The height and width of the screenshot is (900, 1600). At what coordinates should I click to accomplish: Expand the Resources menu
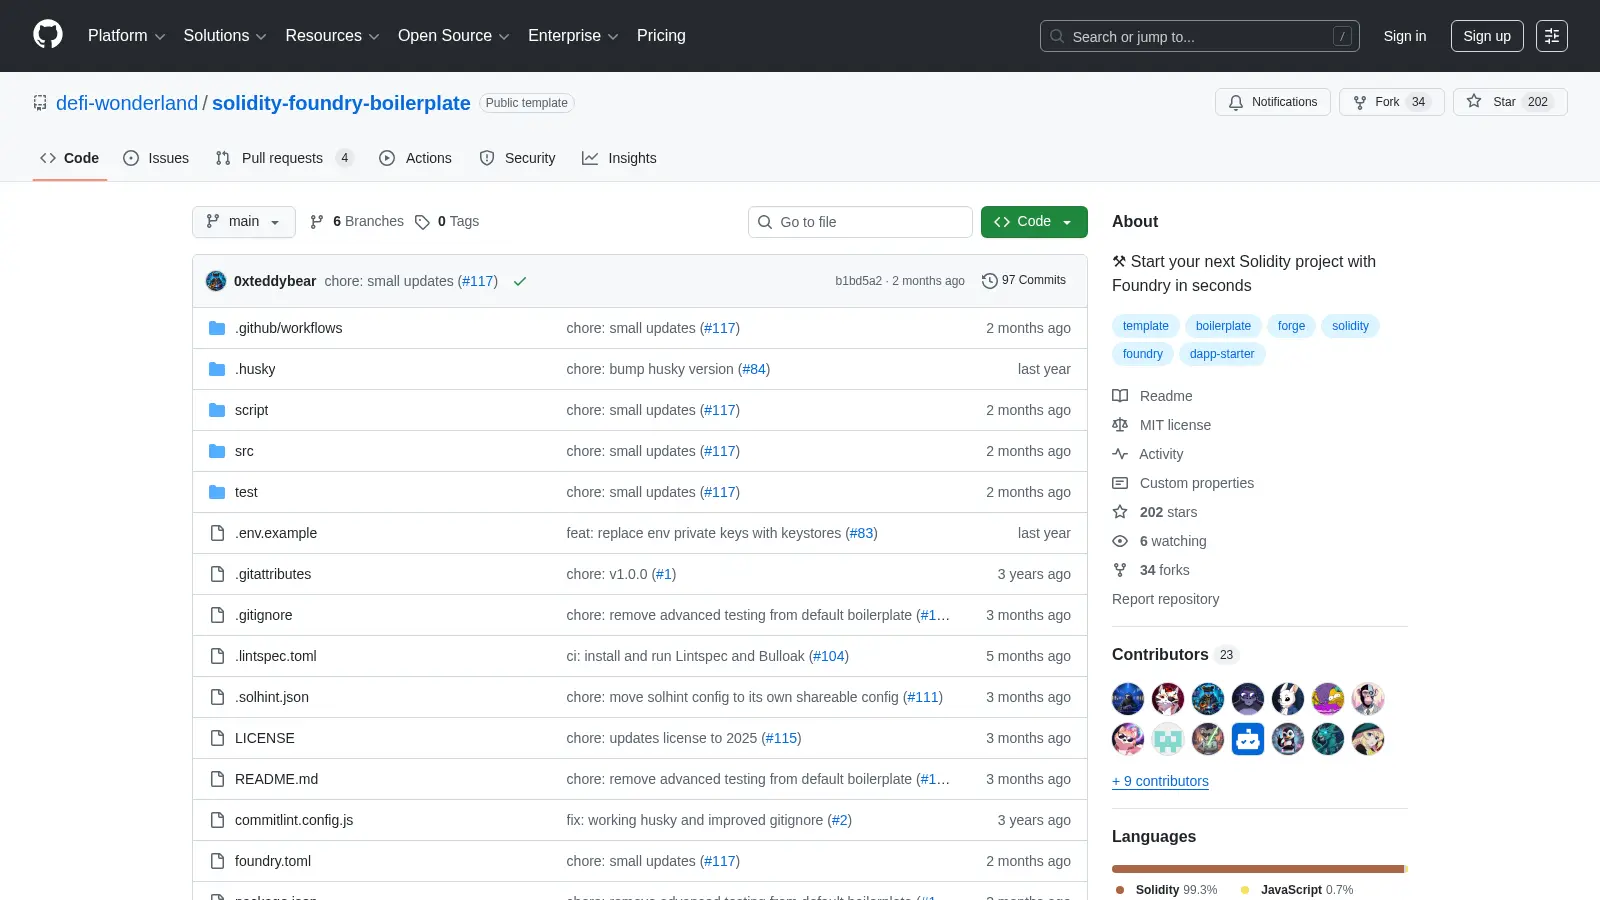click(332, 36)
